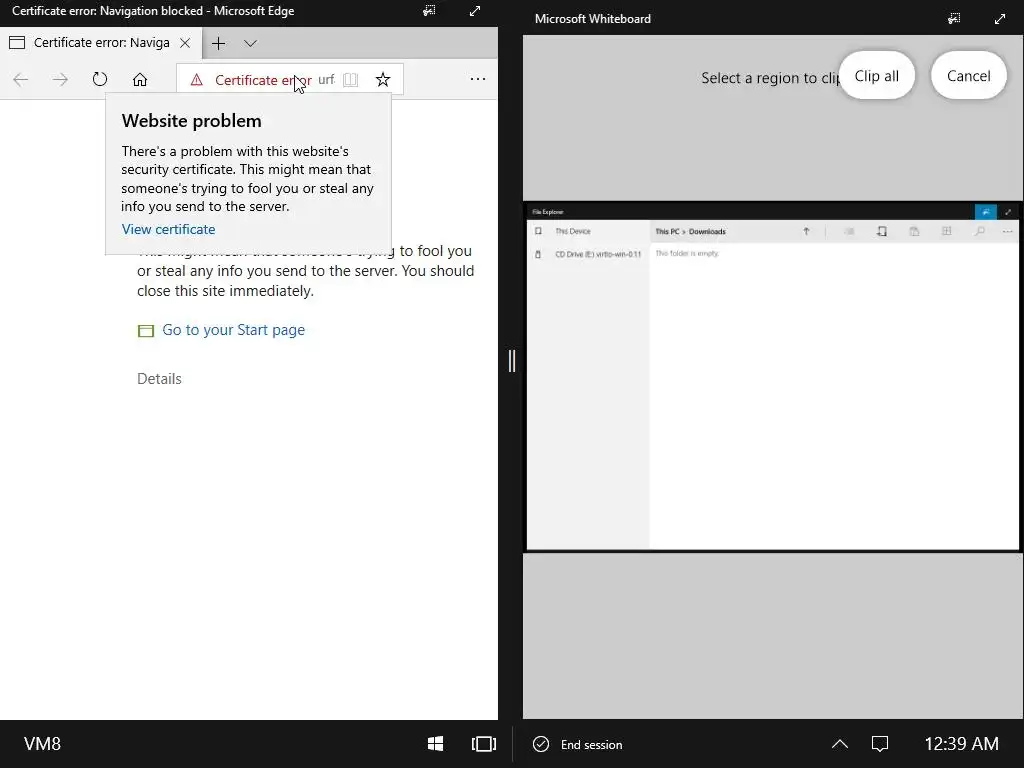The height and width of the screenshot is (768, 1024).
Task: Open File Explorer more options
Action: [x=1008, y=231]
